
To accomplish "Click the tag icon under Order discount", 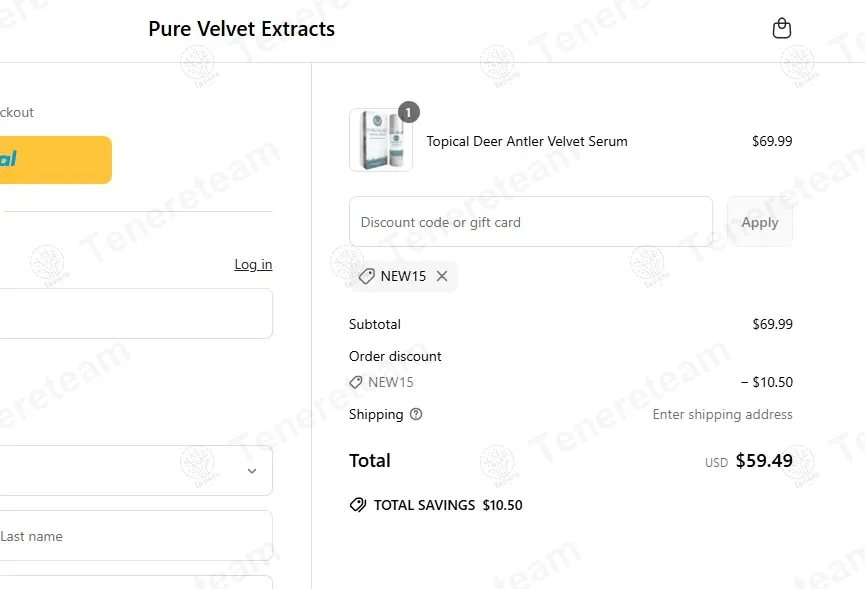I will (356, 382).
